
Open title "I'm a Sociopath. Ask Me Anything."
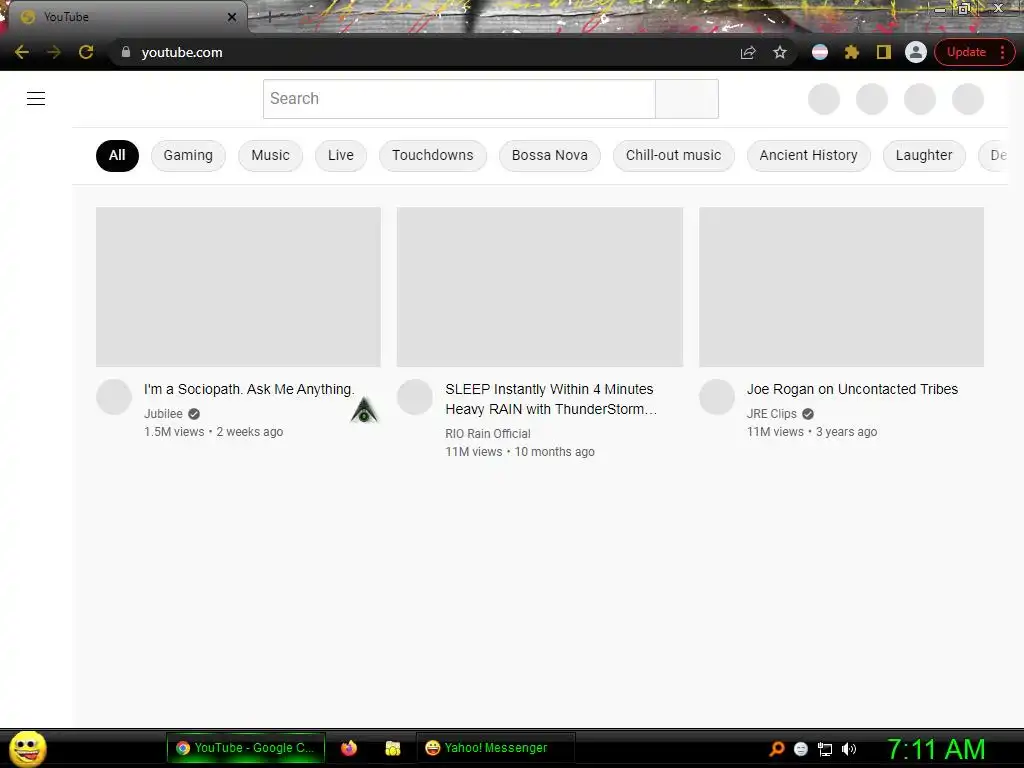[x=249, y=389]
